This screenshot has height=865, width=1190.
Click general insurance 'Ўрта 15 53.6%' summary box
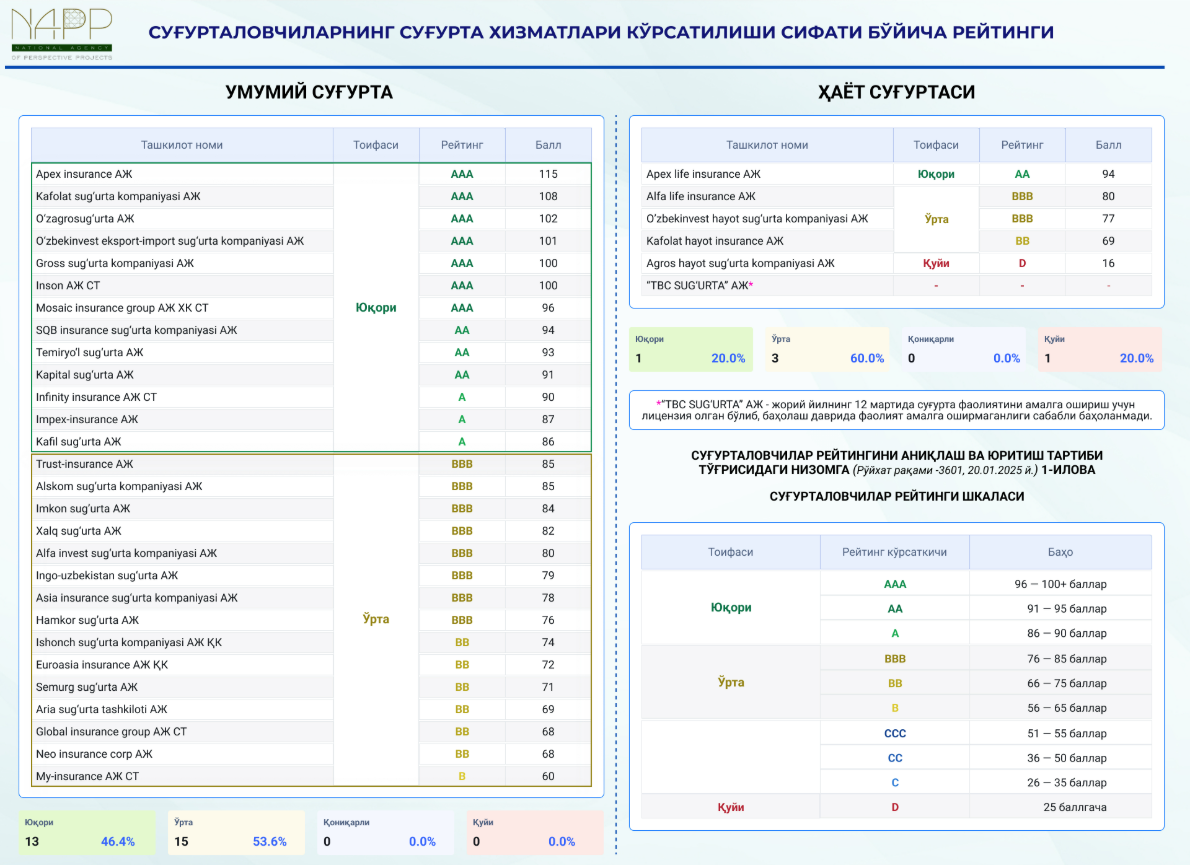coord(236,832)
